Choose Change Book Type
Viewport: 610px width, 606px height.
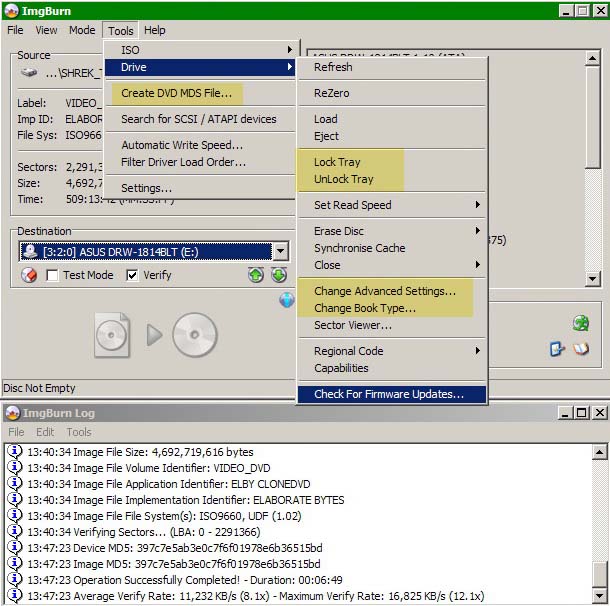(392, 308)
